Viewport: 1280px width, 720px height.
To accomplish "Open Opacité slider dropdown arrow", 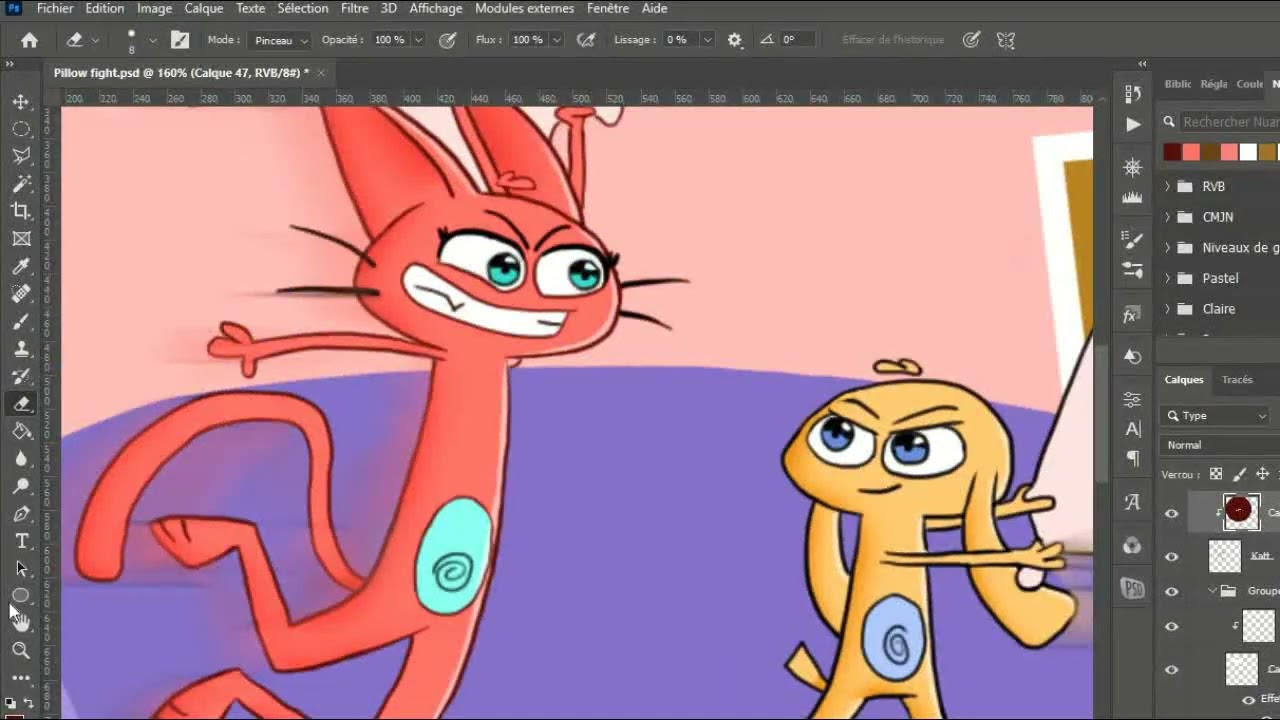I will [418, 40].
